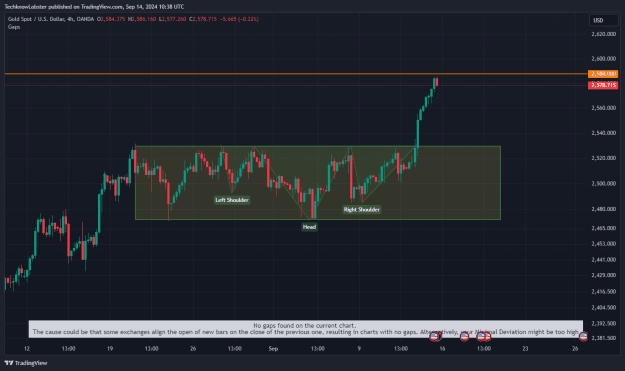Select the Left Shoulder label

click(x=232, y=200)
